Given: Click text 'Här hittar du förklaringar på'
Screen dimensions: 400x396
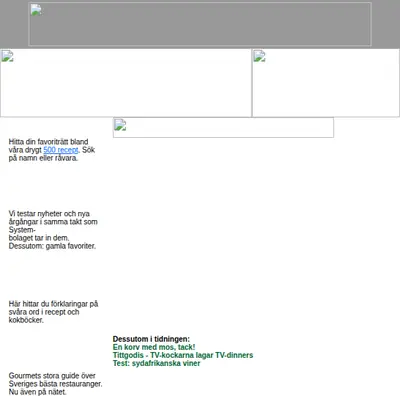Looking at the screenshot, I should (x=53, y=304).
